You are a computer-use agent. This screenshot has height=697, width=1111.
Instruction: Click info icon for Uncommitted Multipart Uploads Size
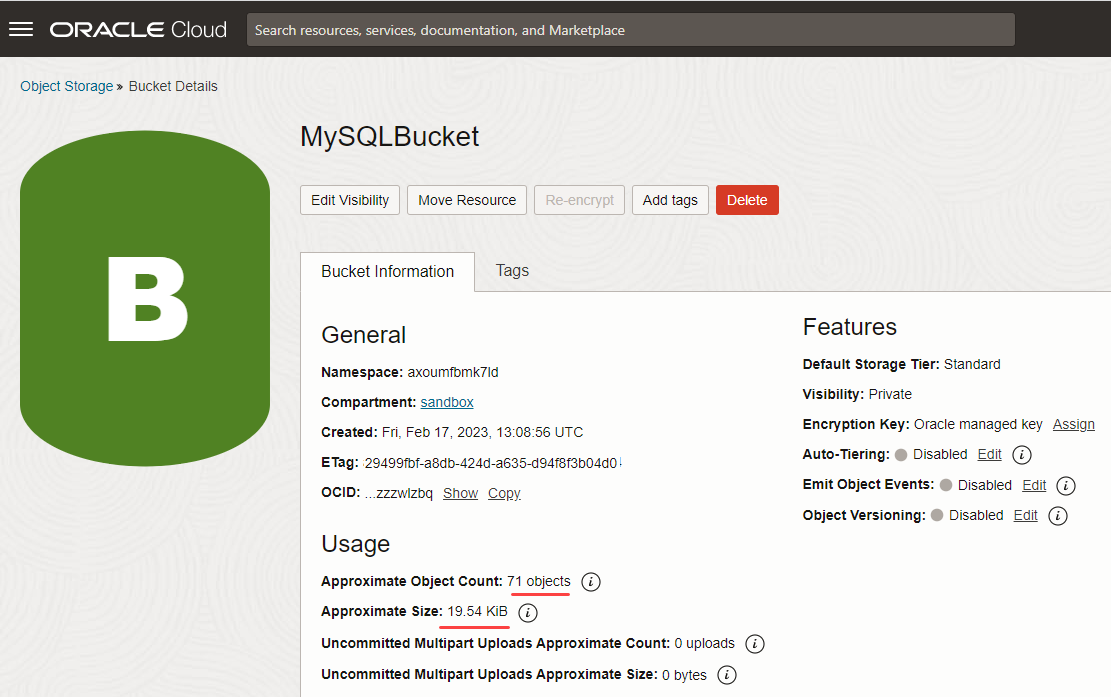coord(727,675)
